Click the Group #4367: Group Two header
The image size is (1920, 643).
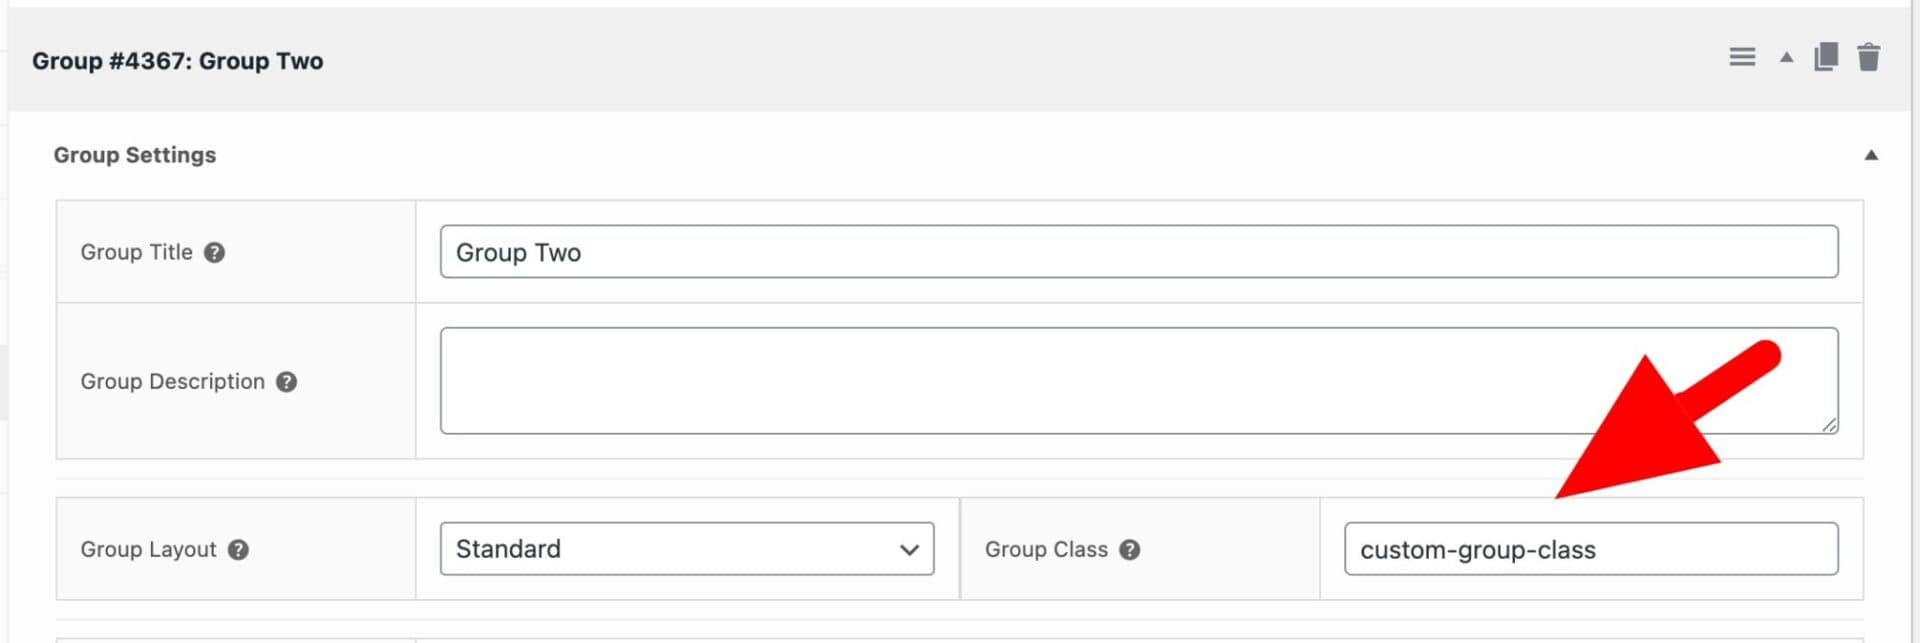pyautogui.click(x=178, y=60)
